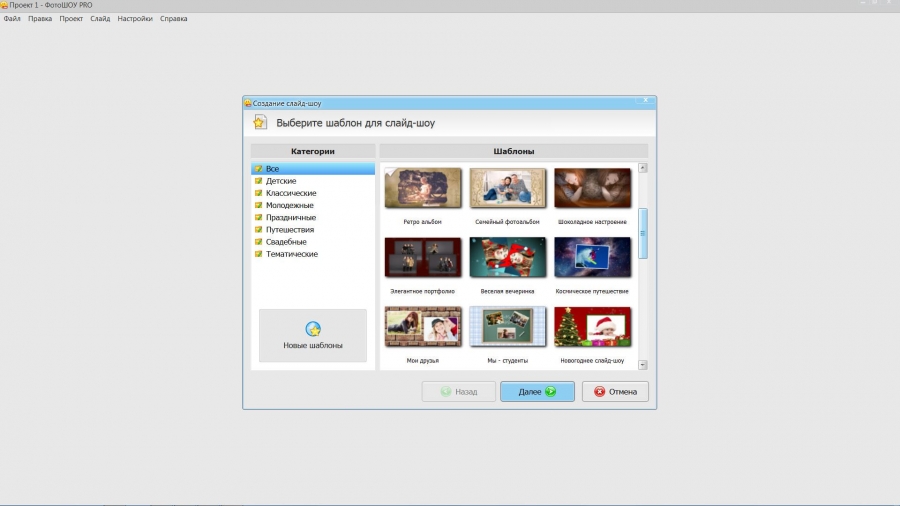The height and width of the screenshot is (506, 900).
Task: Click the checkmark icon next to Детские
Action: [258, 181]
